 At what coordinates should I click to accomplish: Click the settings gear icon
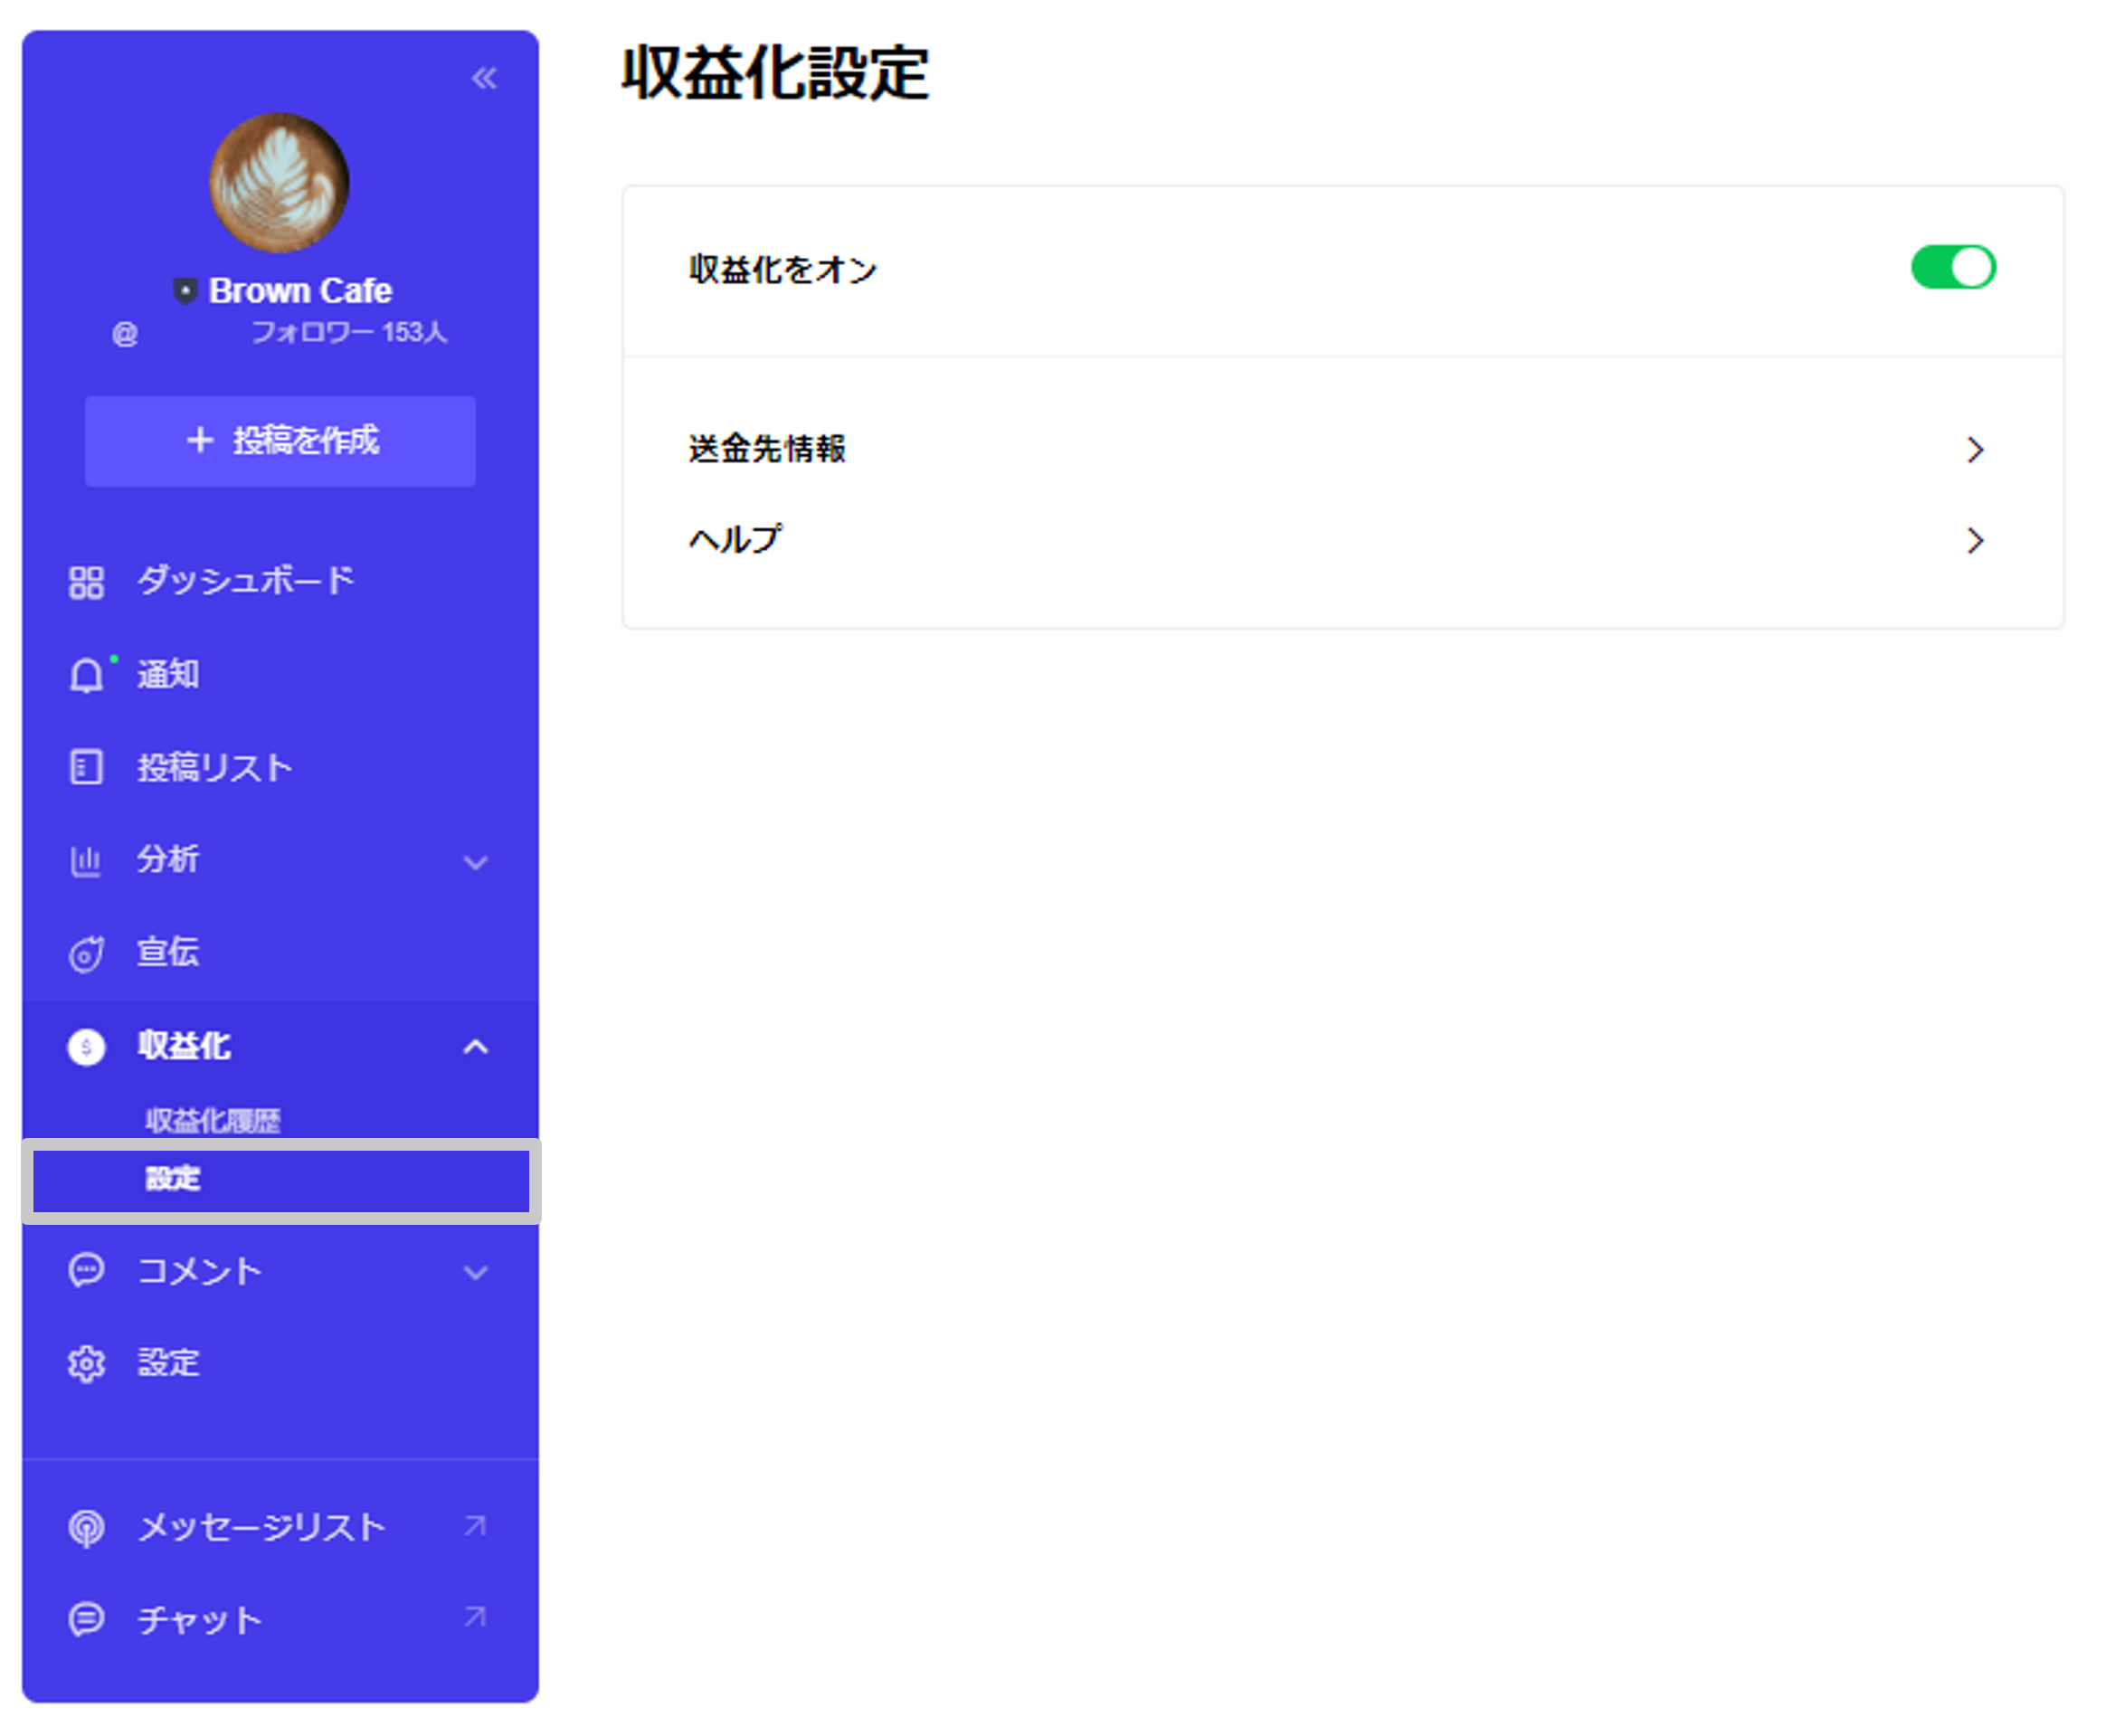pos(86,1364)
